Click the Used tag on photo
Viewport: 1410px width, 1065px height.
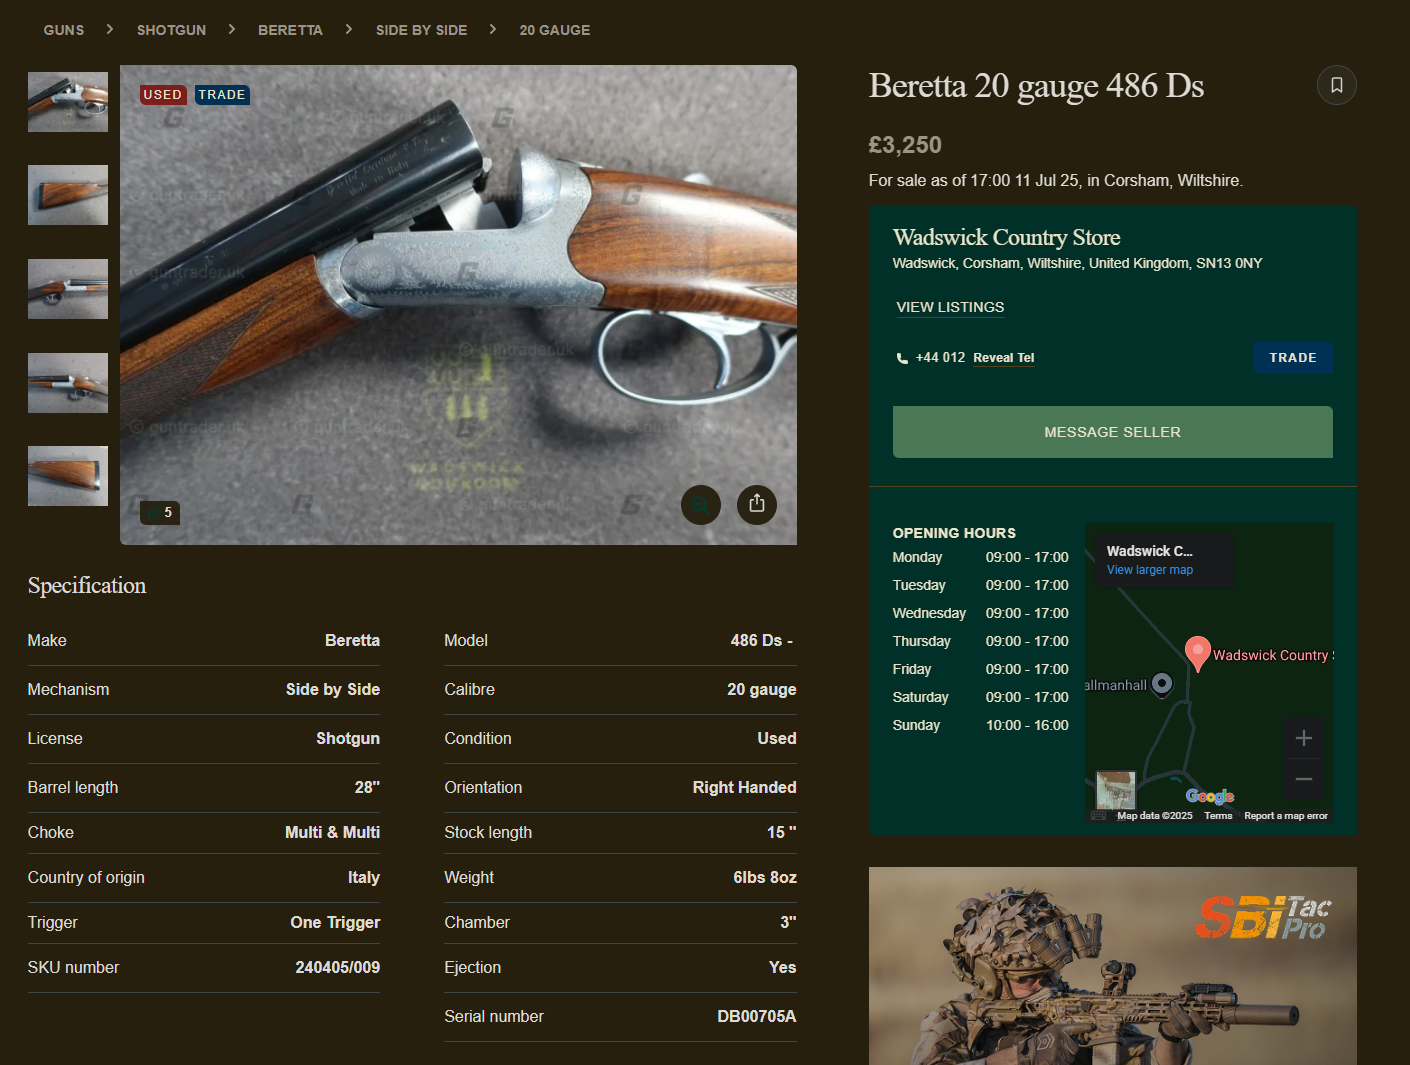[162, 95]
